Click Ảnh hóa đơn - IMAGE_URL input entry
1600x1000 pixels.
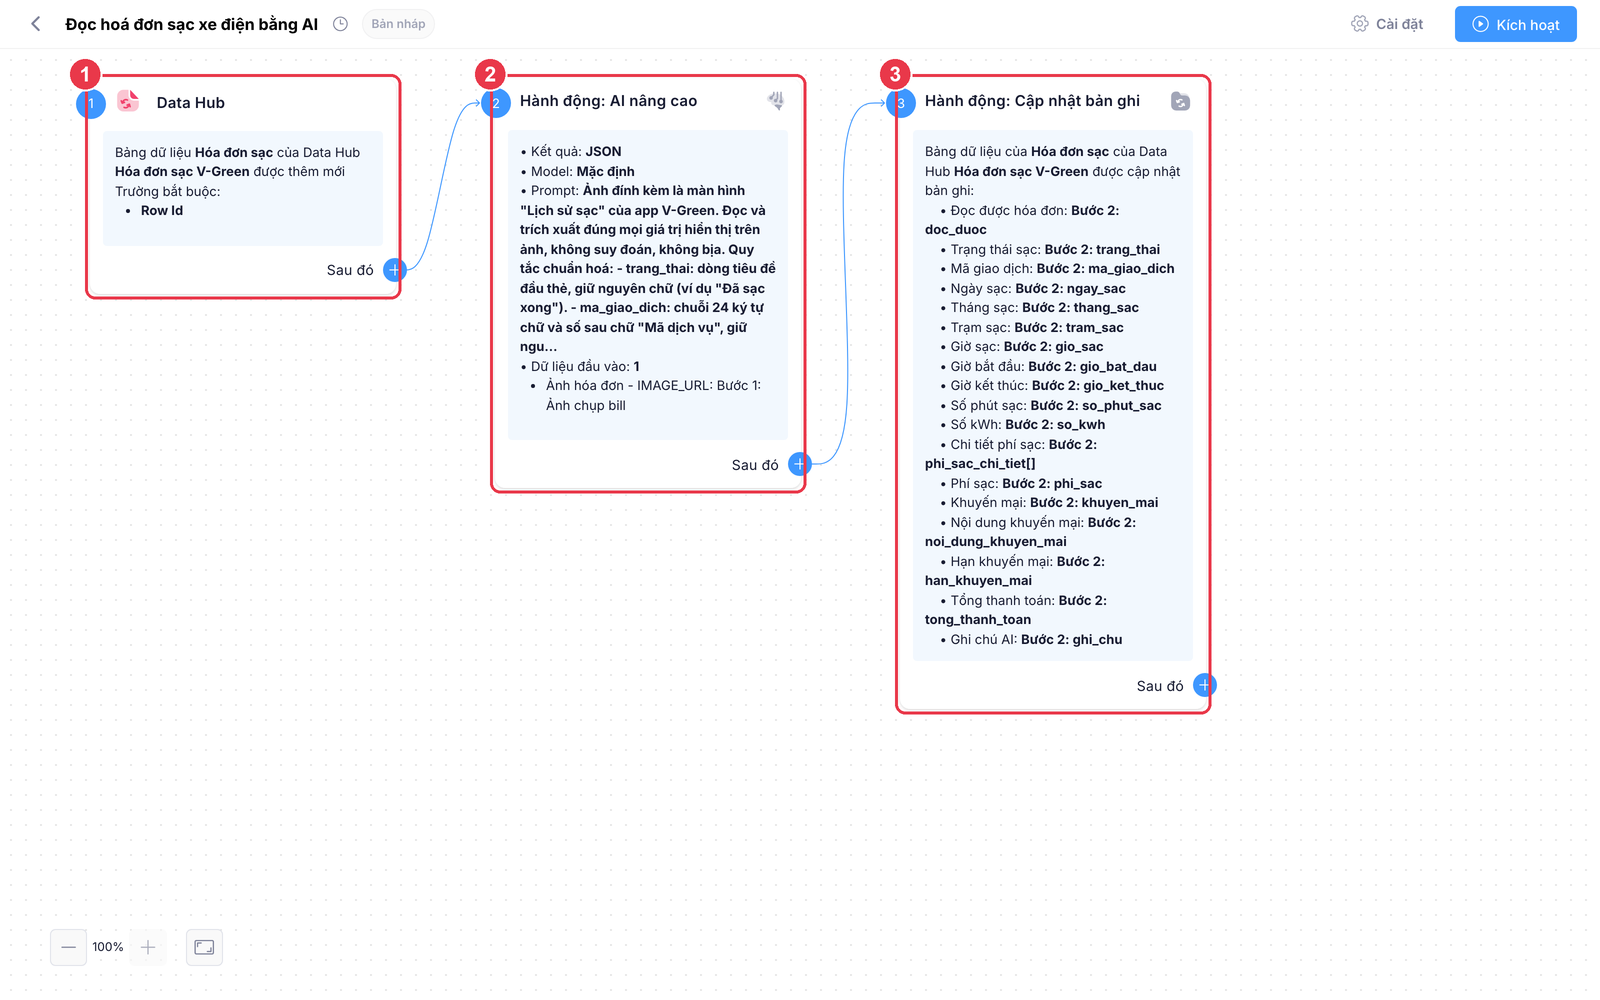coord(653,395)
